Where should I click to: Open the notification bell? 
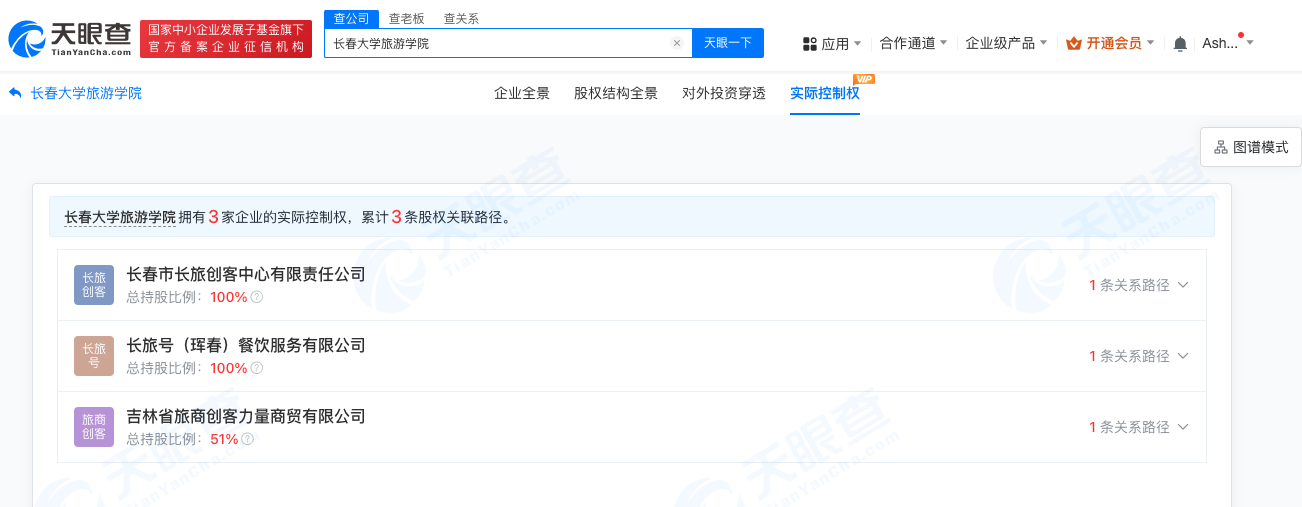(1180, 43)
